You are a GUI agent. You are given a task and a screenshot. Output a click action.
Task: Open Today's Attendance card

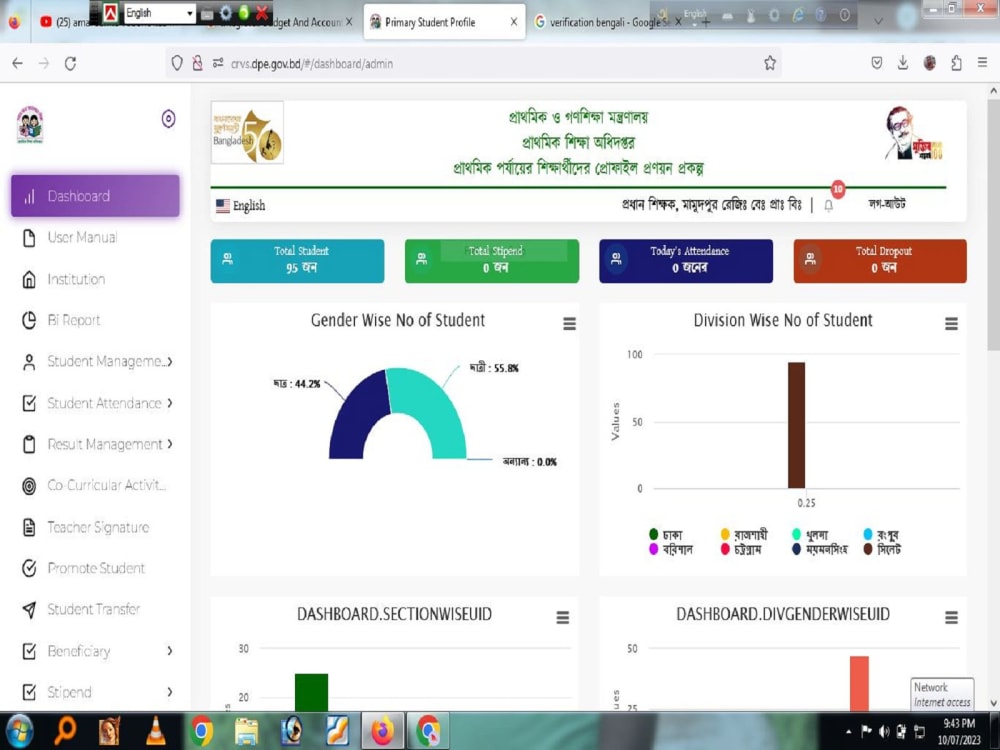(686, 261)
